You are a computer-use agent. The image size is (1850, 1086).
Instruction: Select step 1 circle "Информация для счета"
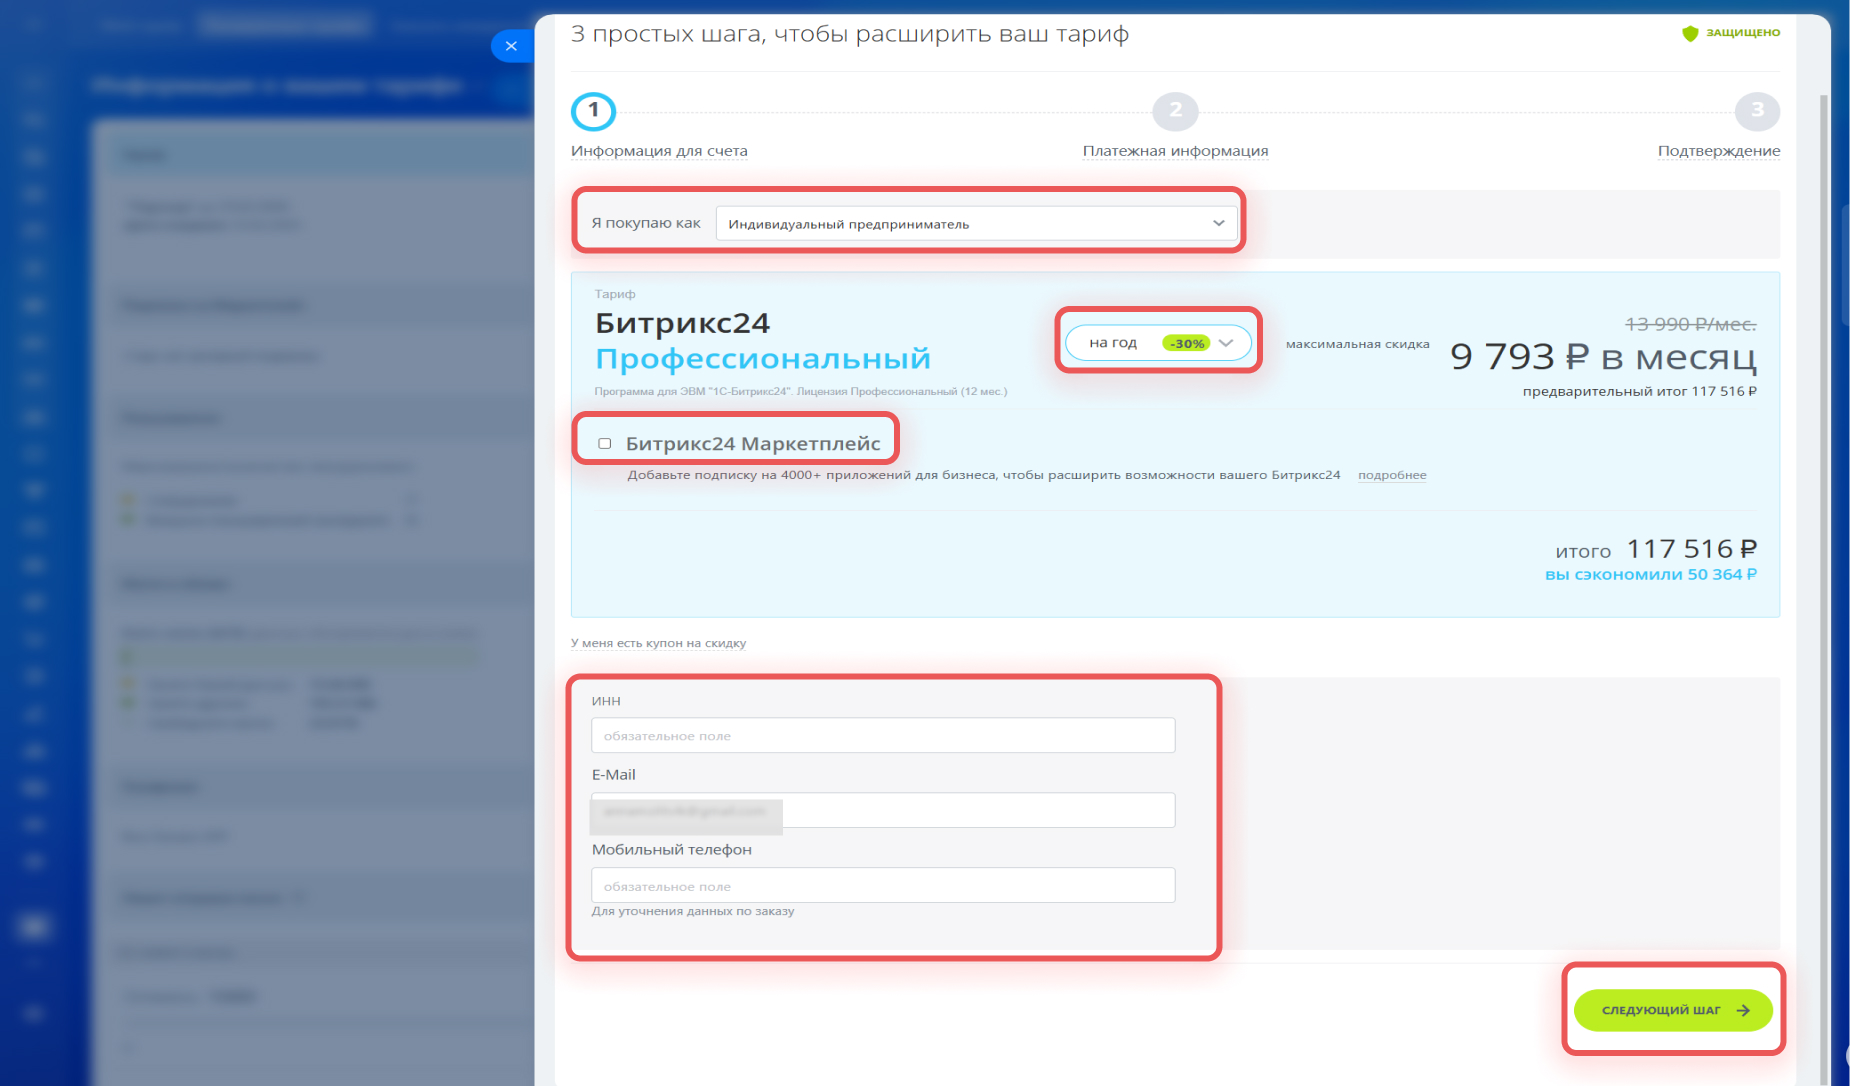point(594,111)
